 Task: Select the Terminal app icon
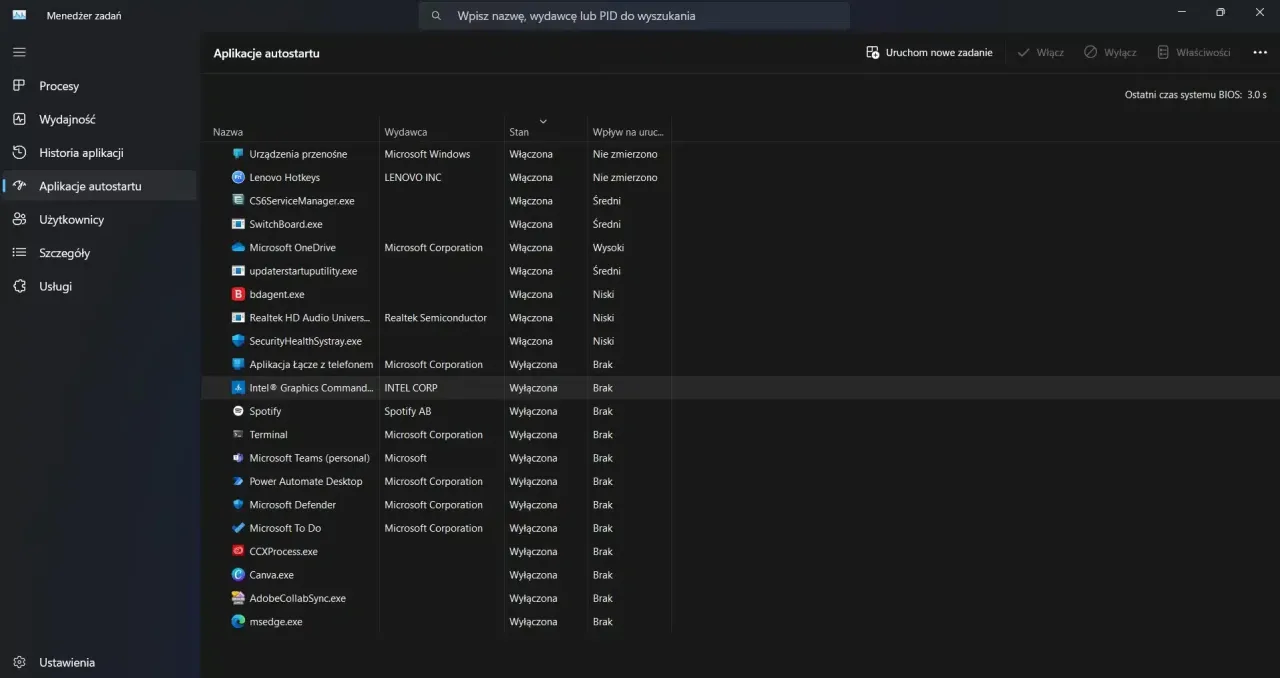(x=238, y=434)
